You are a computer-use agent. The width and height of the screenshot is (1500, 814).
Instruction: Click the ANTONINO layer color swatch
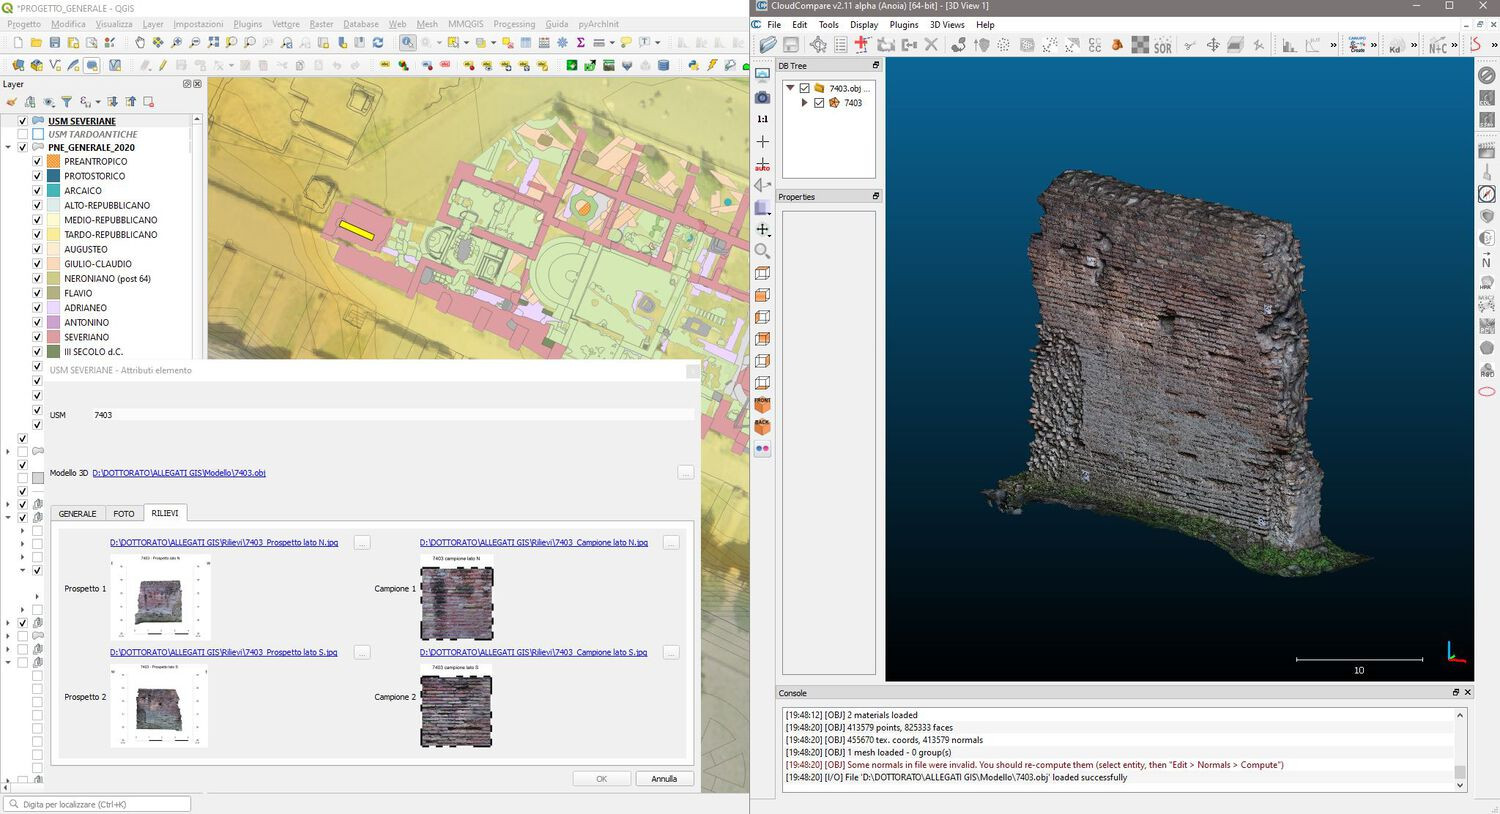[x=54, y=323]
